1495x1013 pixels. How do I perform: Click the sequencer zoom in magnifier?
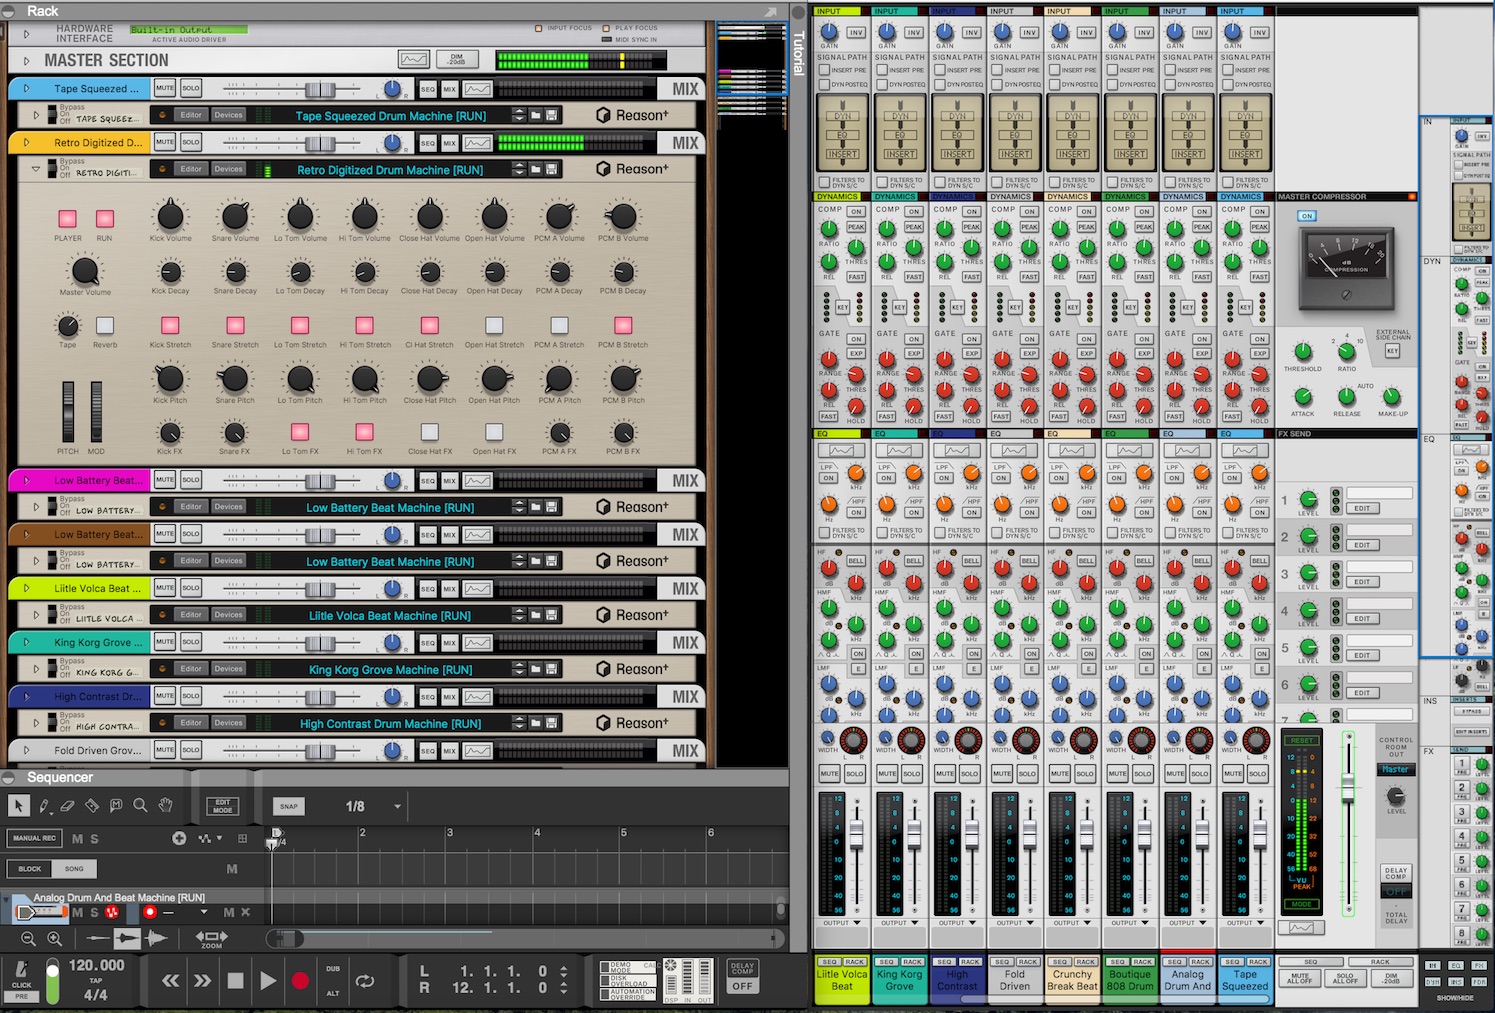click(54, 938)
